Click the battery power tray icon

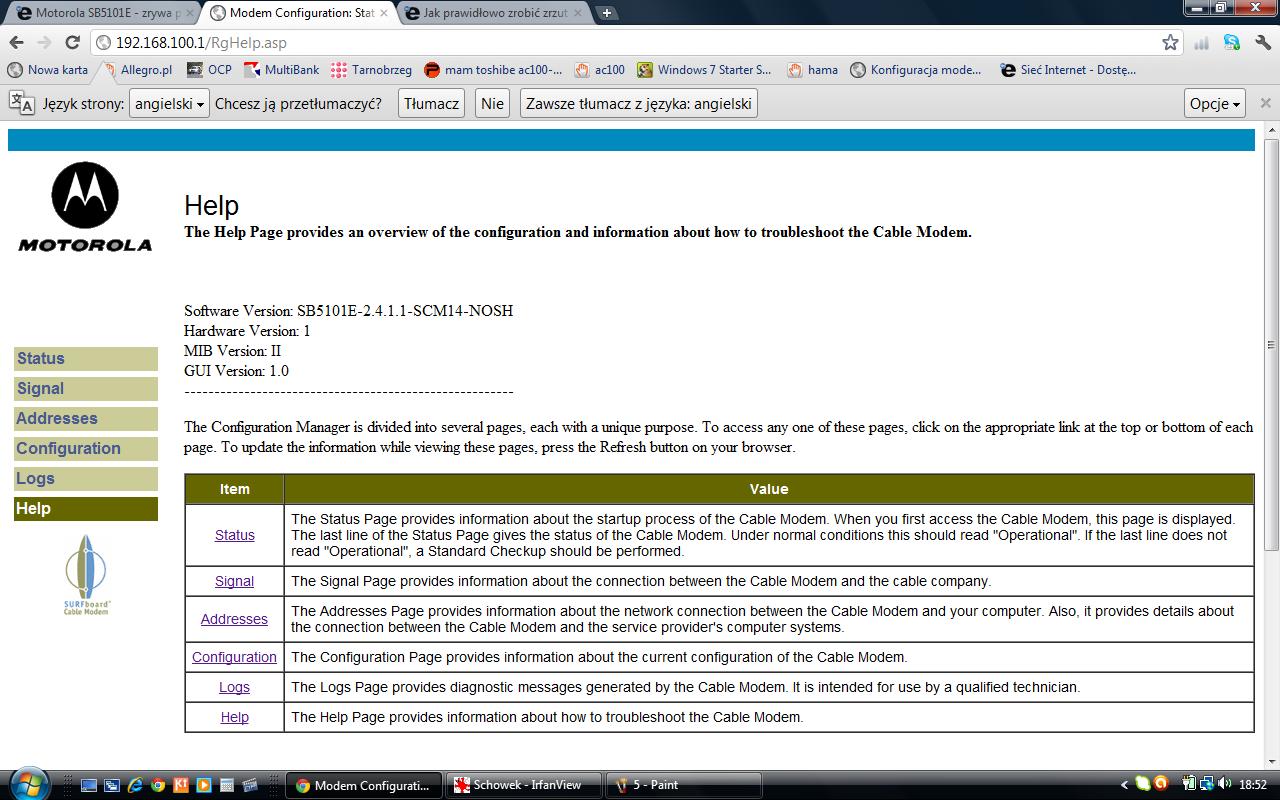pos(1190,785)
